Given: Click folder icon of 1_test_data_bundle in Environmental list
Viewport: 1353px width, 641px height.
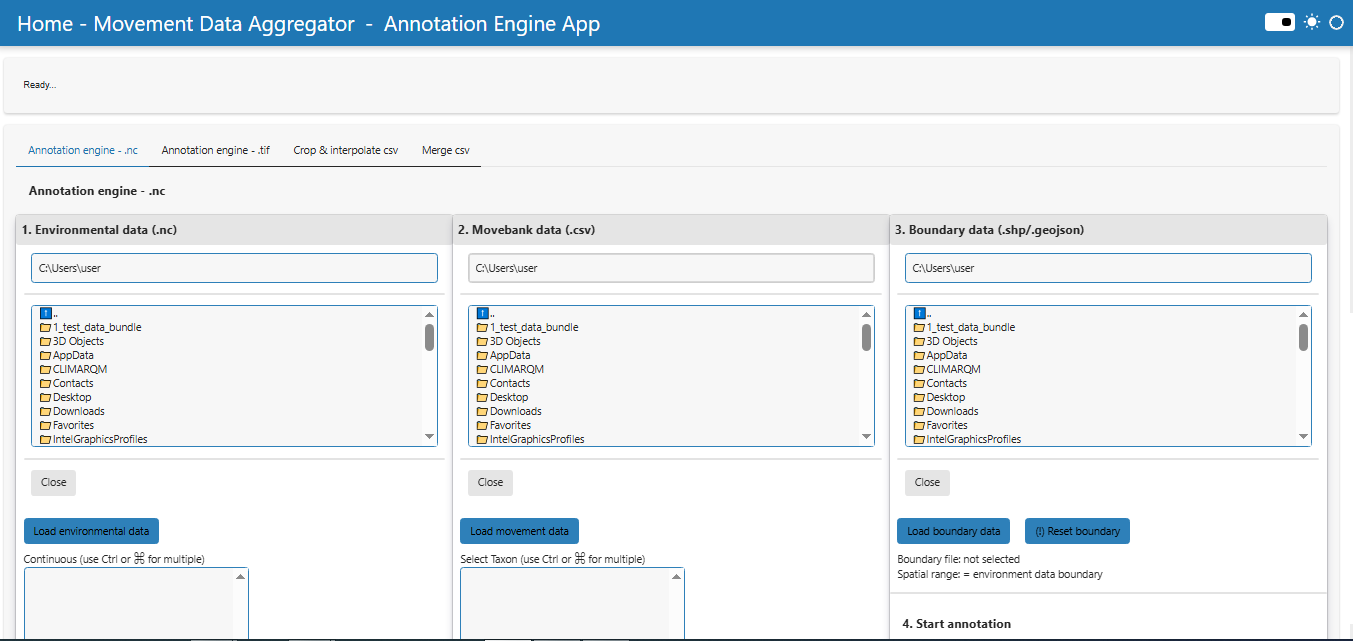Looking at the screenshot, I should pyautogui.click(x=45, y=327).
